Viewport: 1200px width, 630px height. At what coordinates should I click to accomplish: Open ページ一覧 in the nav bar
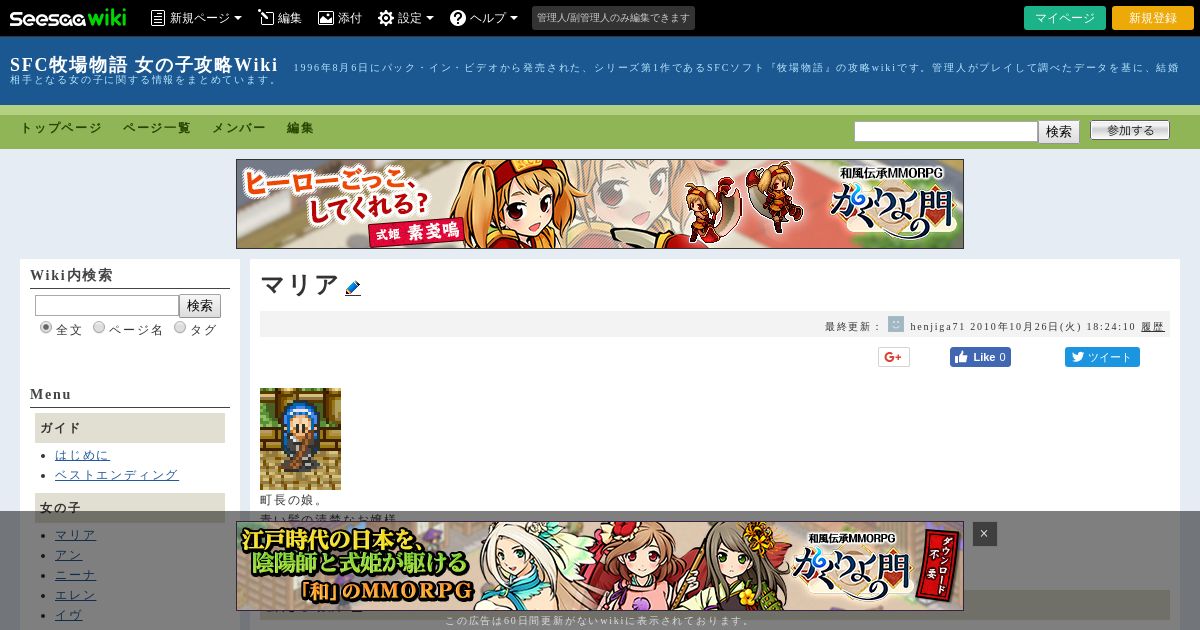pyautogui.click(x=157, y=128)
